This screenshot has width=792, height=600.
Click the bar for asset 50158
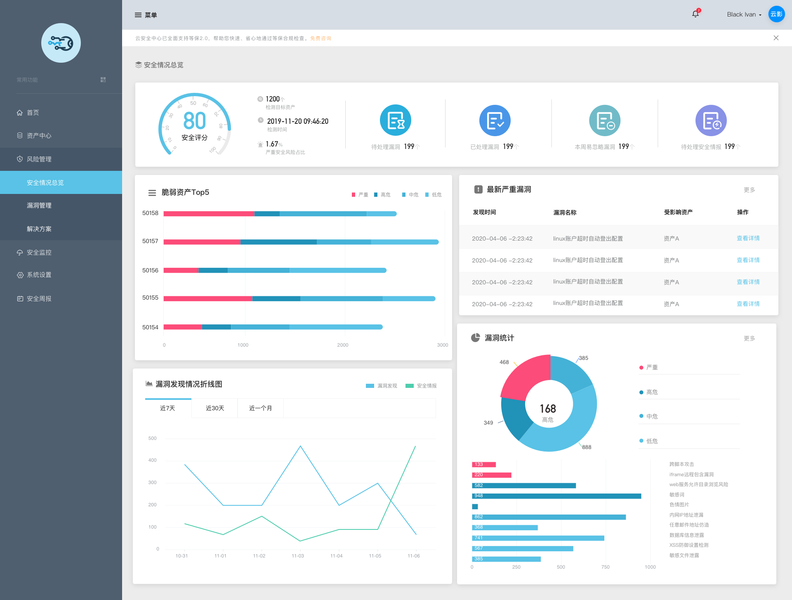click(x=280, y=214)
